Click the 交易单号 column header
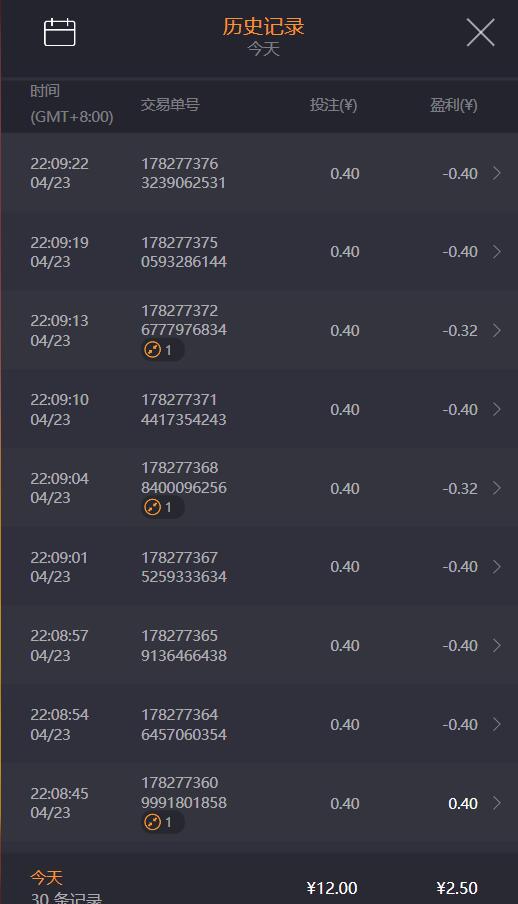 coord(170,105)
